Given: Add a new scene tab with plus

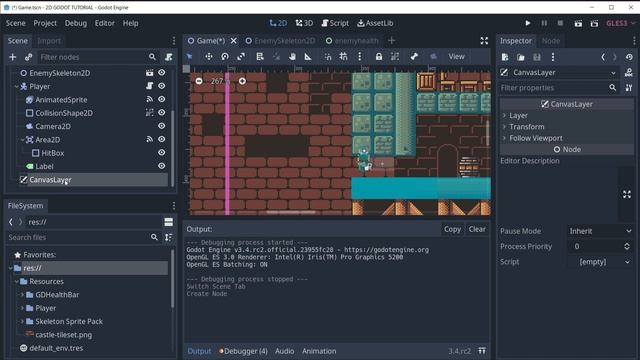Looking at the screenshot, I should (x=391, y=40).
